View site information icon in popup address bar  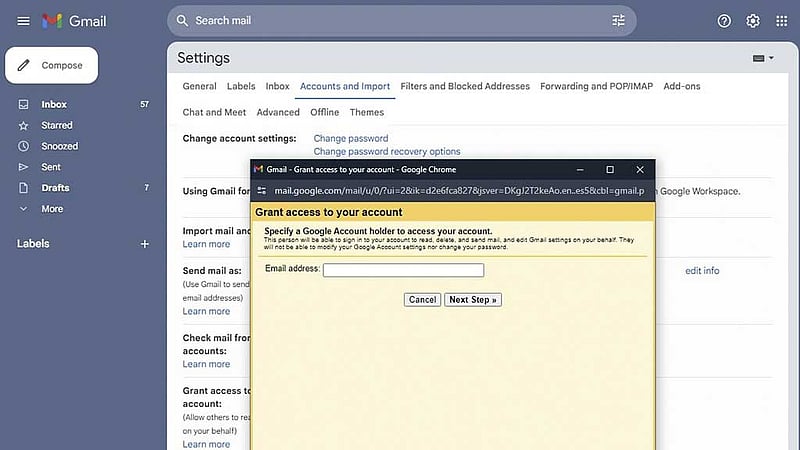262,190
